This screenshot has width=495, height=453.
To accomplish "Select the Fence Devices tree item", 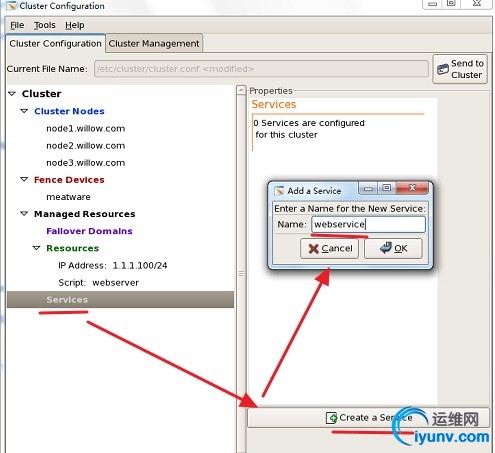I will 69,180.
